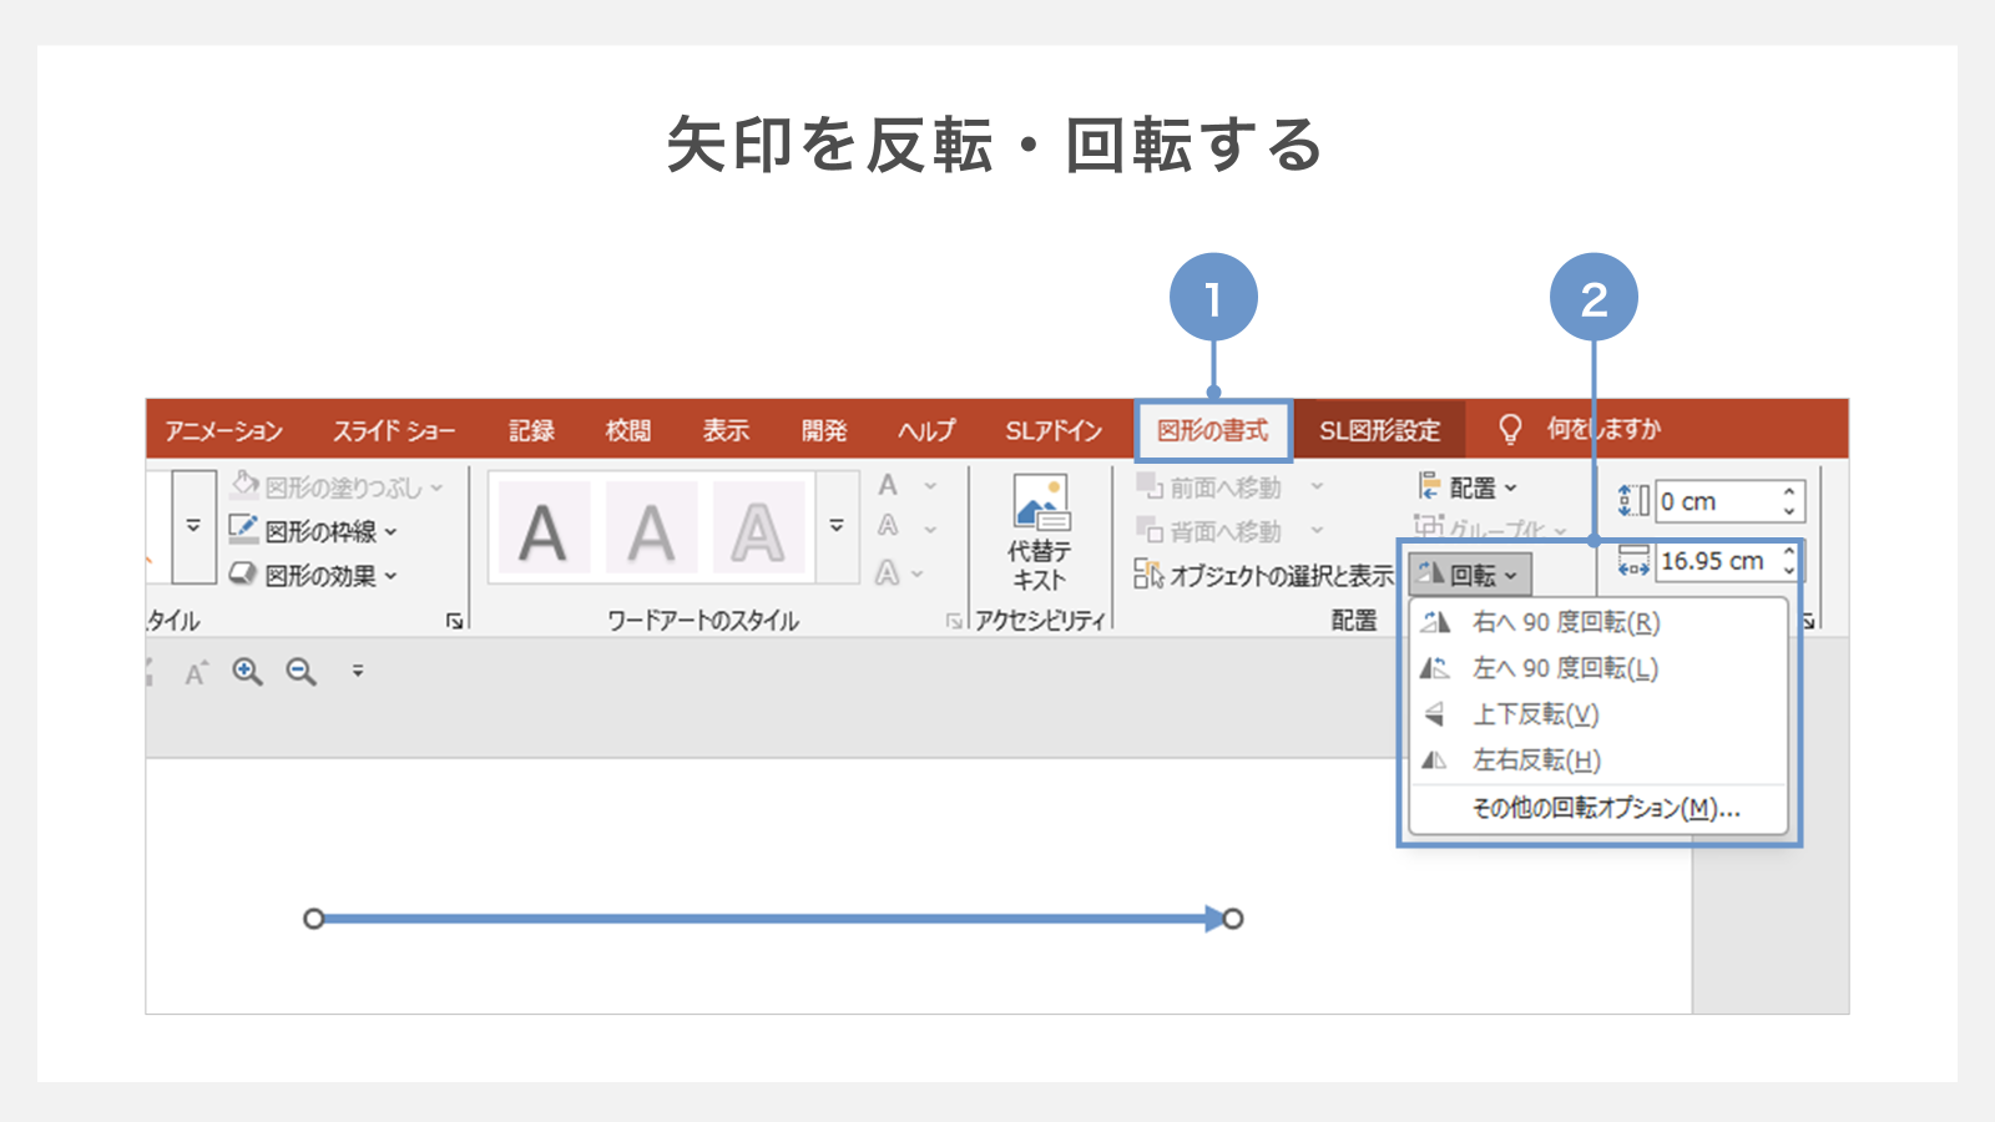Increase shape width with up stepper
Image resolution: width=1995 pixels, height=1122 pixels.
[1789, 551]
